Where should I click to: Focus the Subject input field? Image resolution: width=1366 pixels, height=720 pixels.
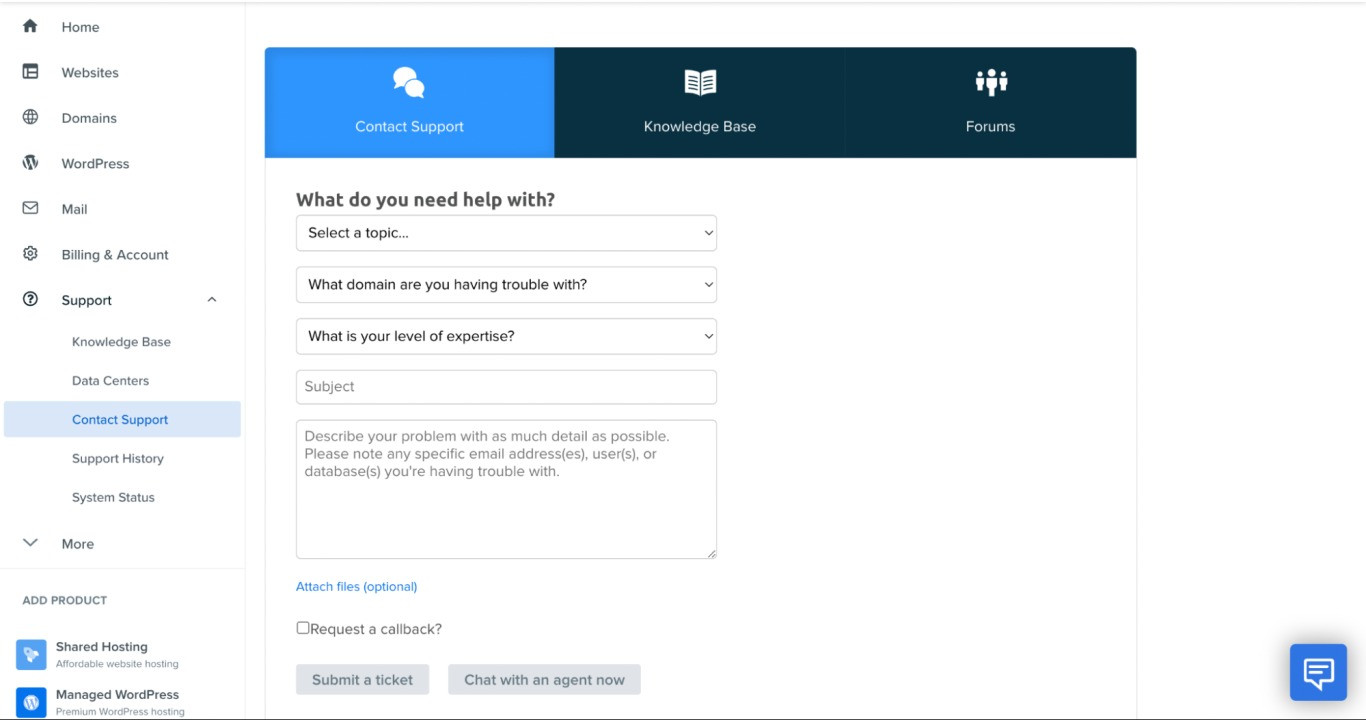(506, 387)
